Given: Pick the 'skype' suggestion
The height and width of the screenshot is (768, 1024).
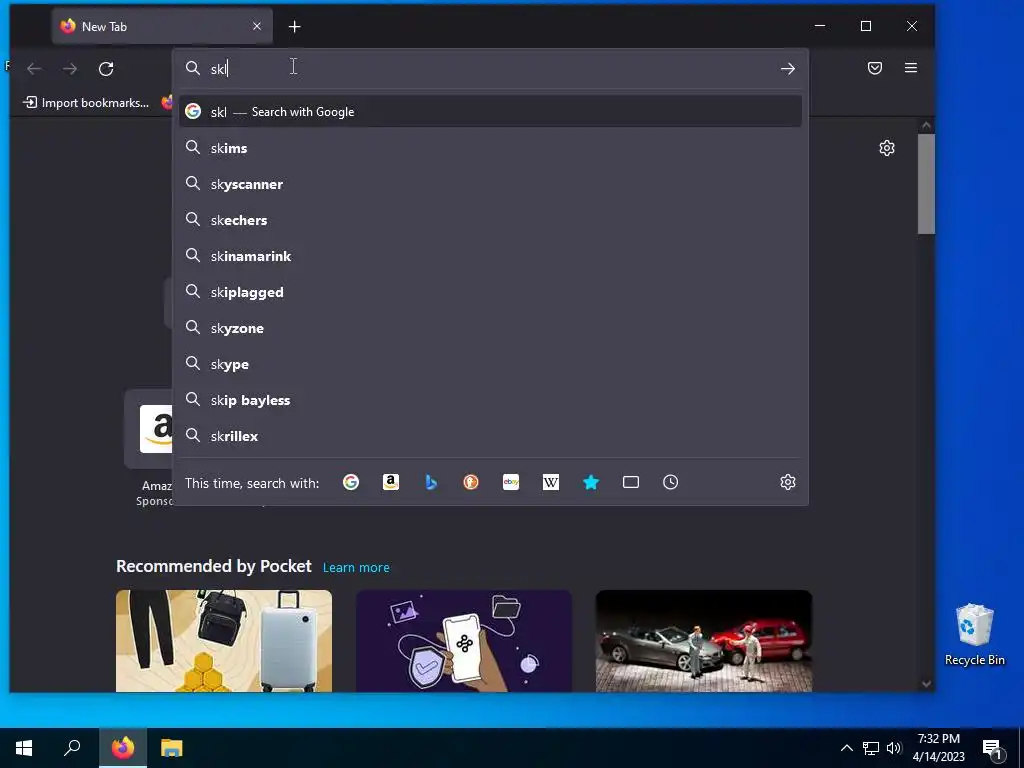Looking at the screenshot, I should point(490,364).
